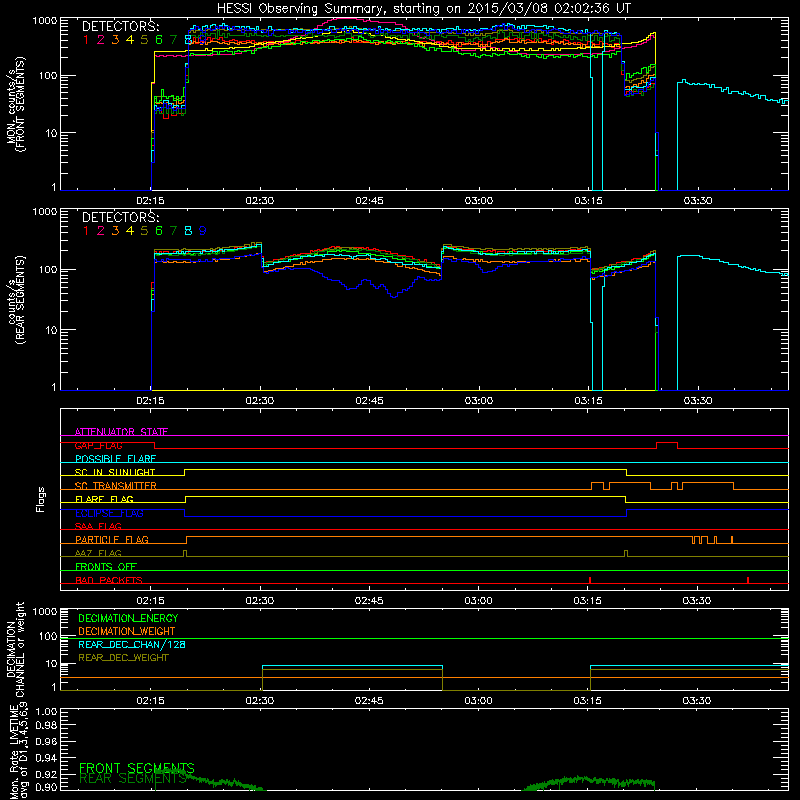Click the DECIMATION_ENERGY legend entry

pos(128,618)
